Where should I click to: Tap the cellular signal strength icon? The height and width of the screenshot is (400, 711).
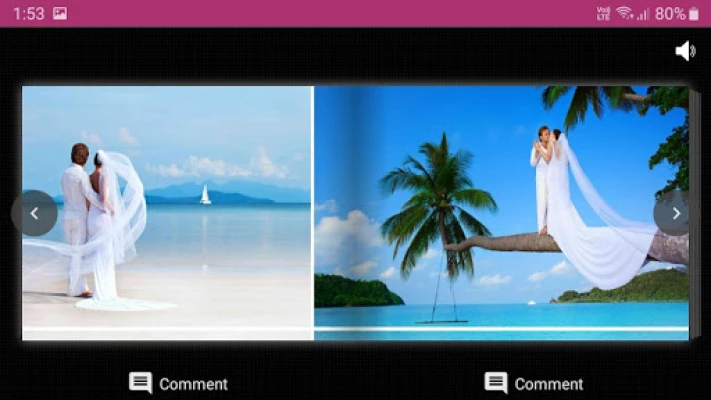click(642, 13)
